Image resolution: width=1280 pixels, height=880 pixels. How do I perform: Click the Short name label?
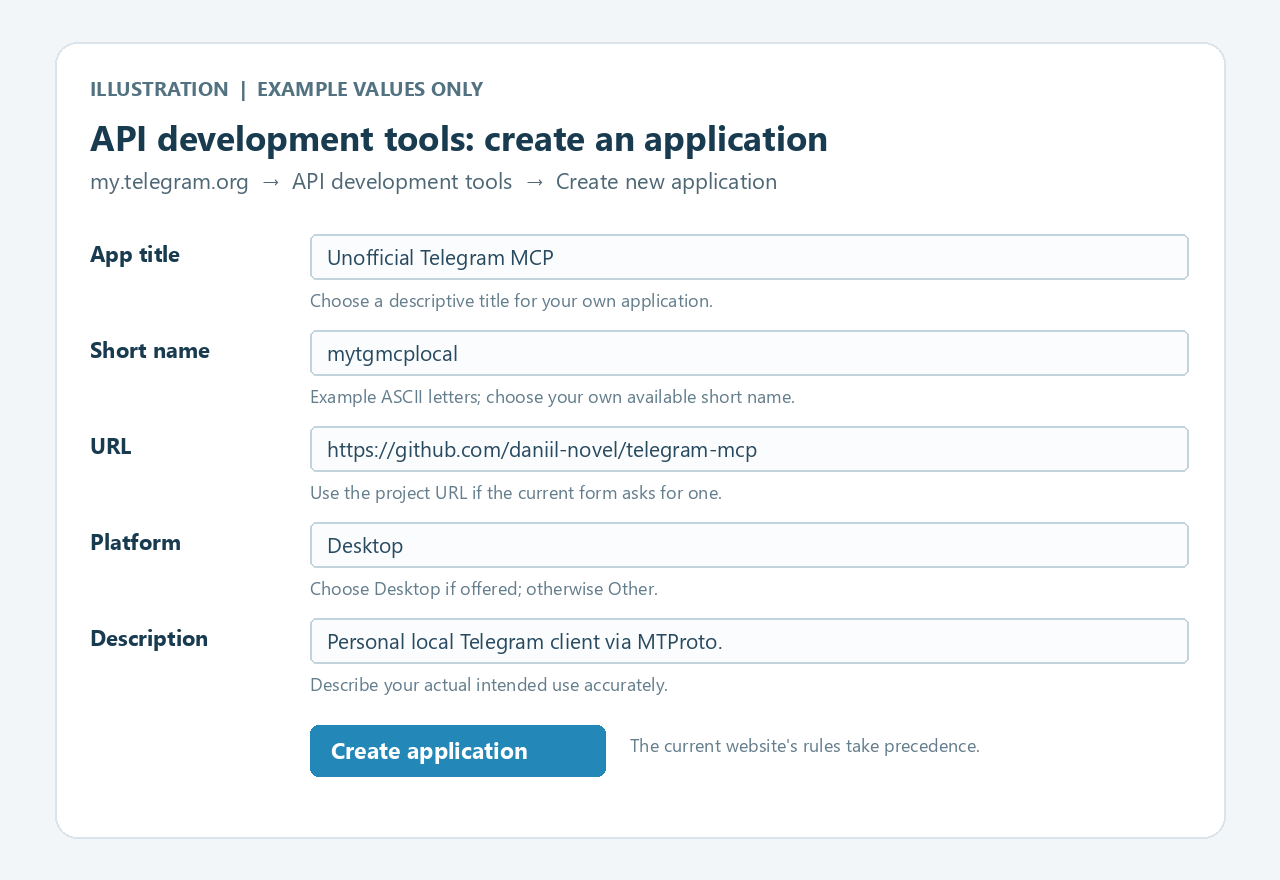[x=150, y=350]
